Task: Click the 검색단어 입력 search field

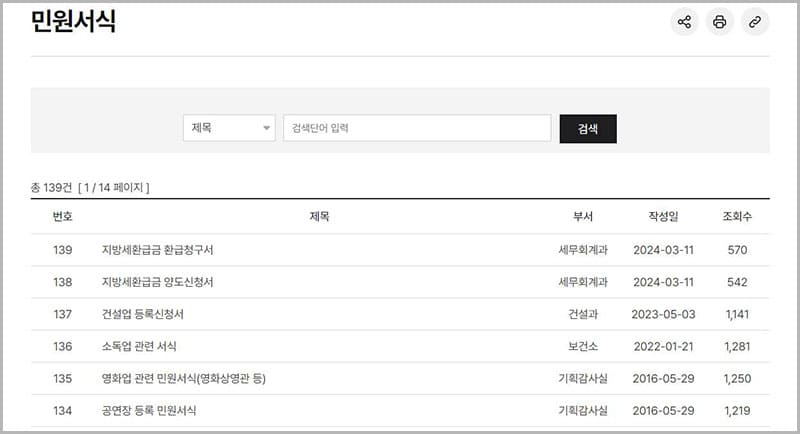Action: [417, 128]
